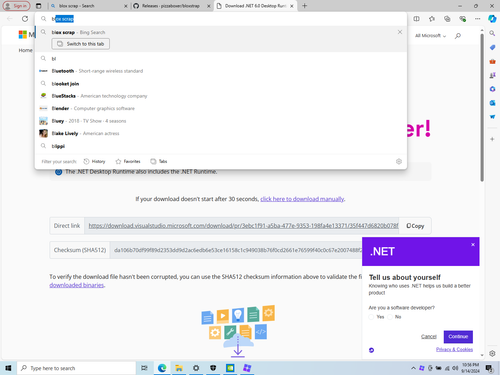Open the sidebar Search icon
This screenshot has width=500, height=375.
492,33
